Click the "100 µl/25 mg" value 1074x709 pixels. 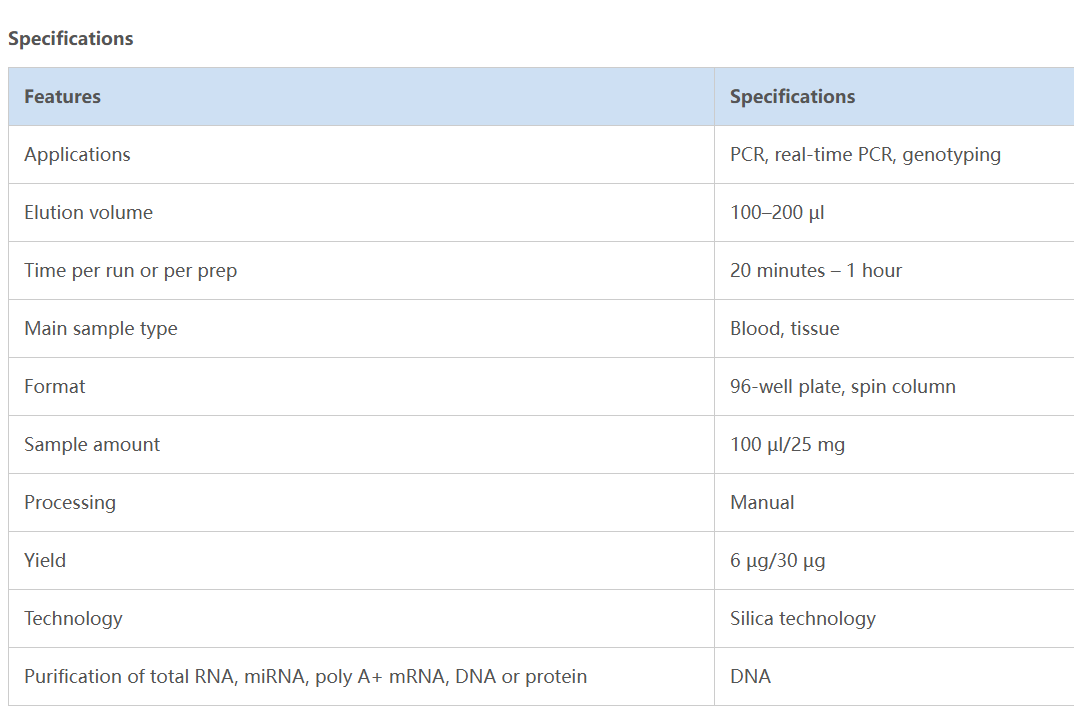pos(787,445)
